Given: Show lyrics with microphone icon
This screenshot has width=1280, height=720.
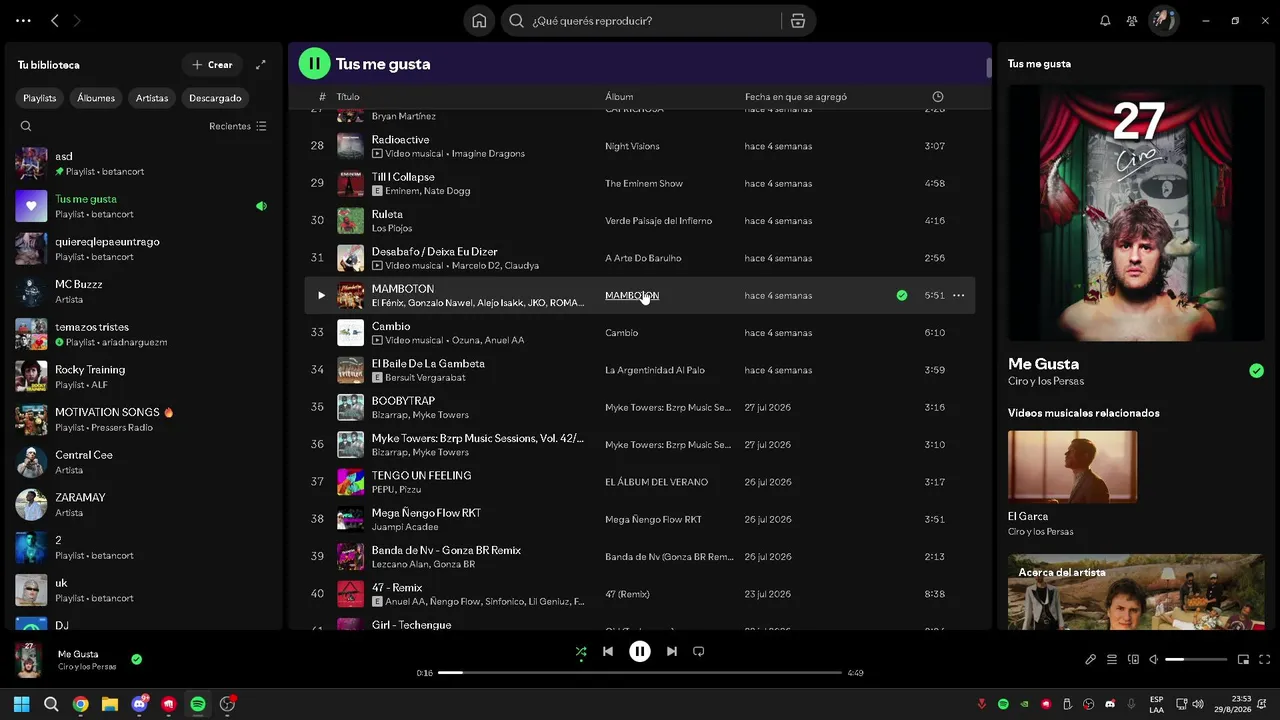Looking at the screenshot, I should tap(1090, 659).
